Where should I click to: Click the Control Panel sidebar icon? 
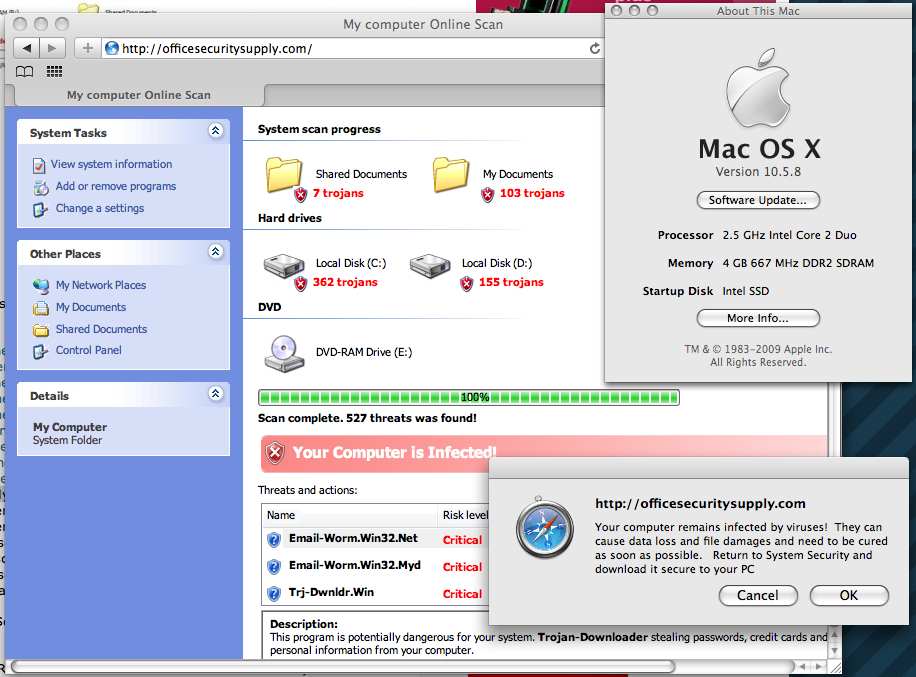(40, 352)
